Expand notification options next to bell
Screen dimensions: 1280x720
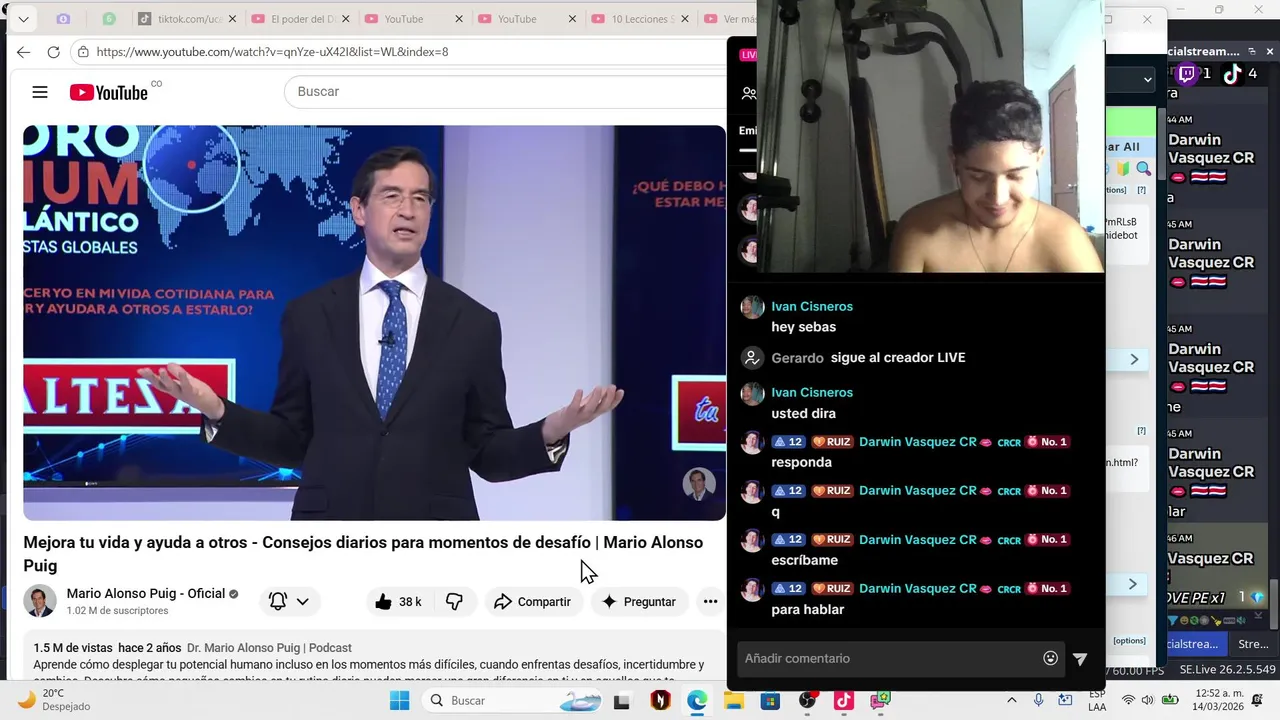(302, 602)
